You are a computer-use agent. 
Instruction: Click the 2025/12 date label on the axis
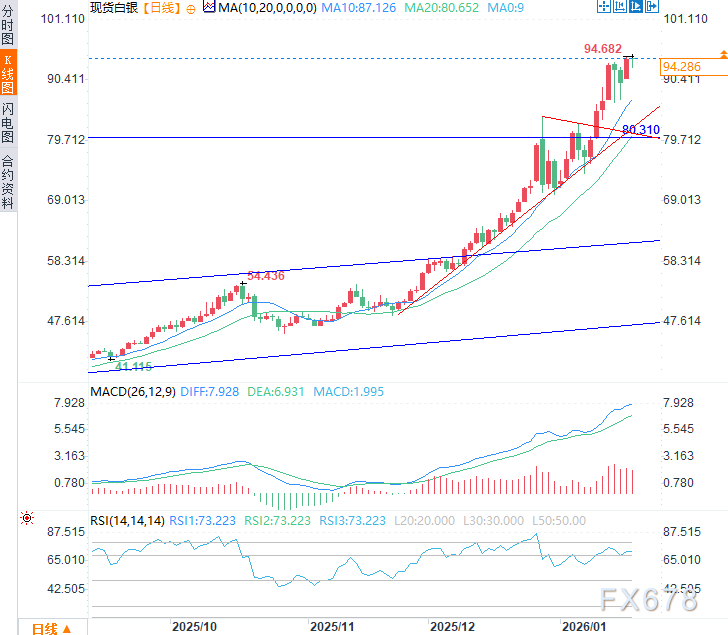(452, 627)
